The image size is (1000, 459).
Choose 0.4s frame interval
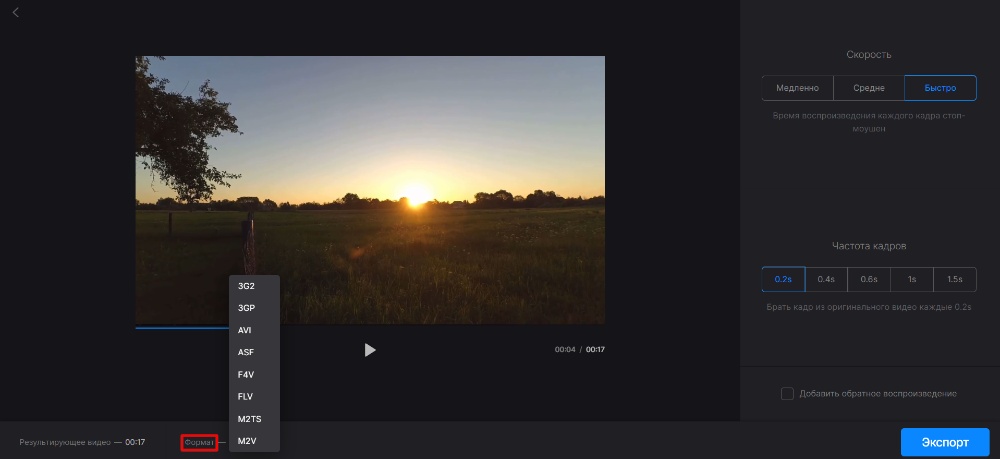click(826, 279)
